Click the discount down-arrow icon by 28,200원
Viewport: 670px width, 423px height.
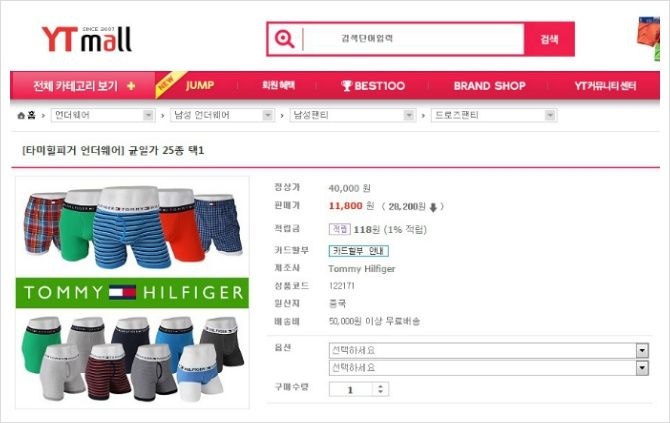click(433, 207)
